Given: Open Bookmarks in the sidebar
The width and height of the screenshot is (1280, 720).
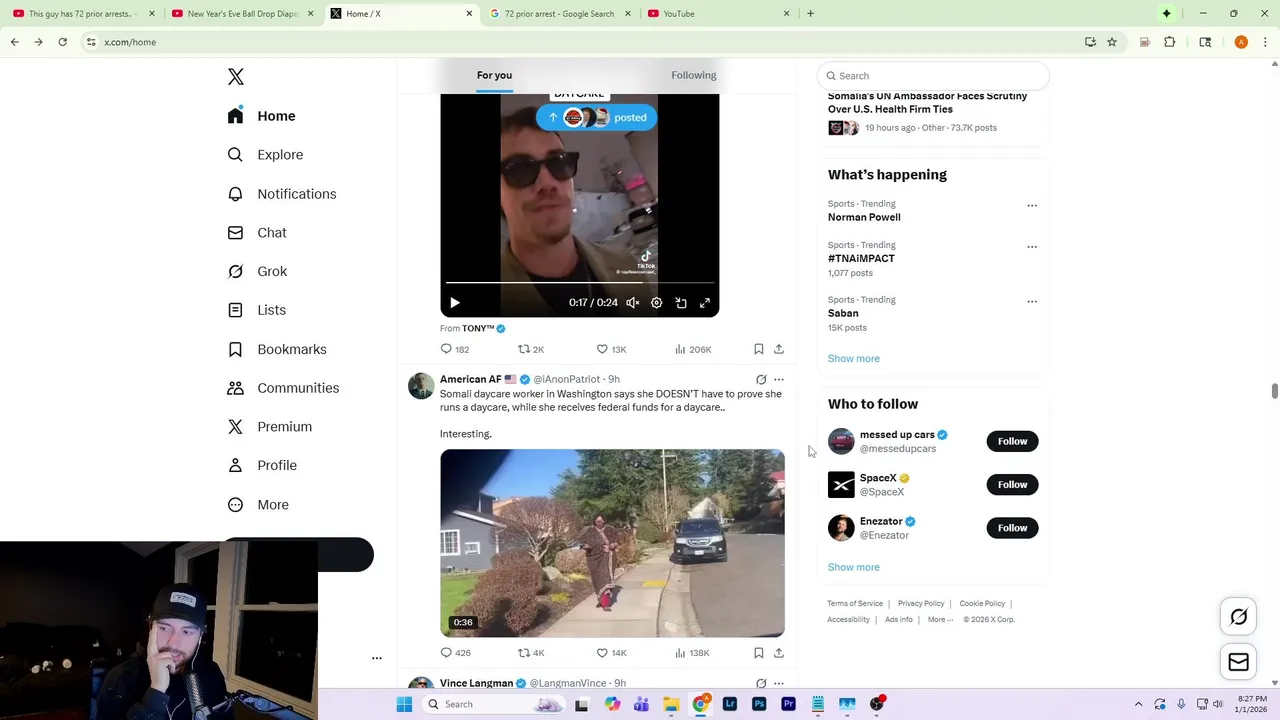Looking at the screenshot, I should pos(277,349).
